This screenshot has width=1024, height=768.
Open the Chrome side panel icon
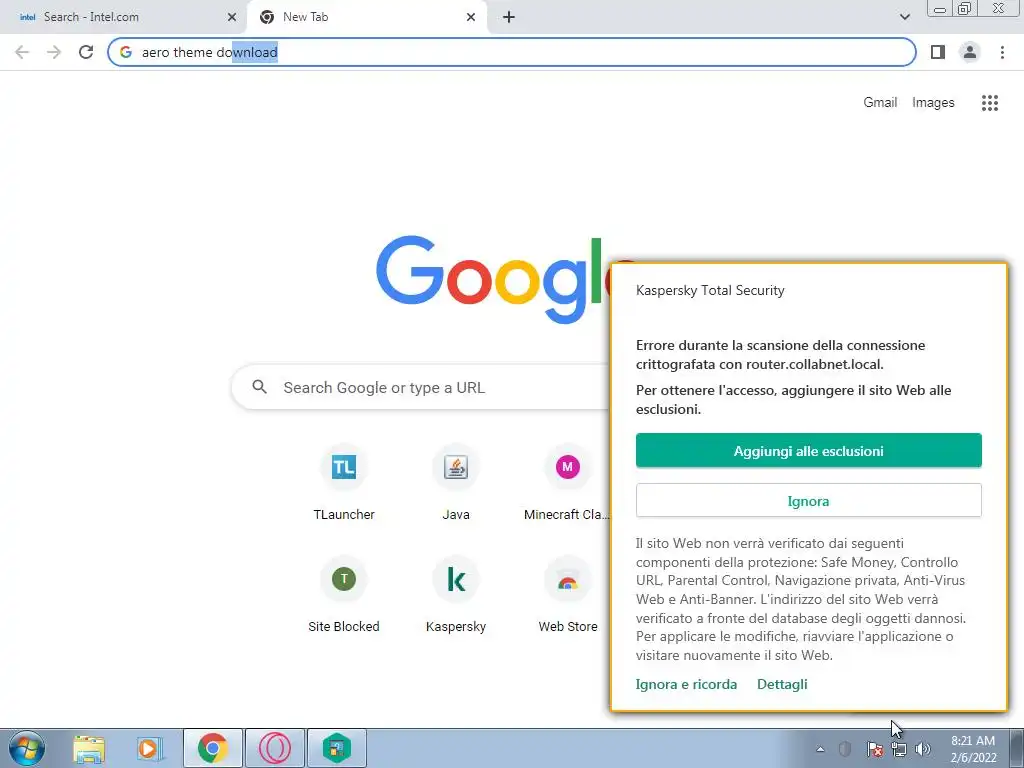coord(938,52)
